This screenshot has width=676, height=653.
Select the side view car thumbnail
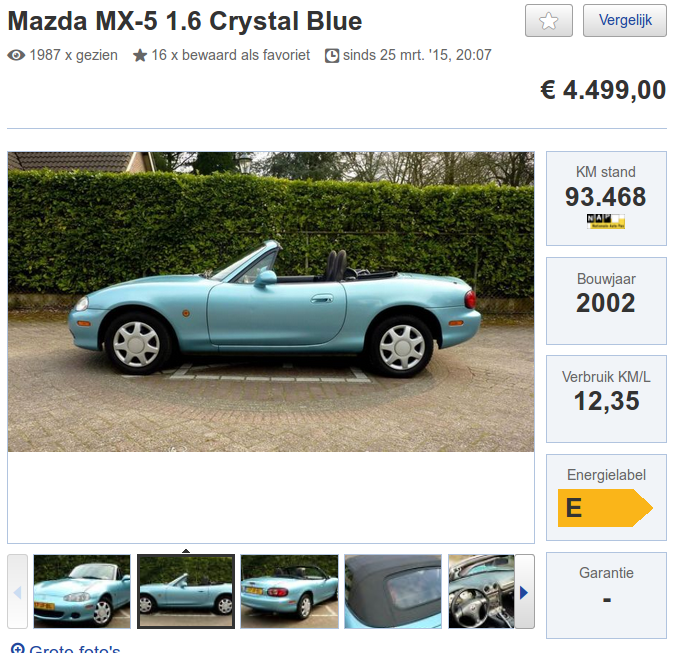point(186,591)
